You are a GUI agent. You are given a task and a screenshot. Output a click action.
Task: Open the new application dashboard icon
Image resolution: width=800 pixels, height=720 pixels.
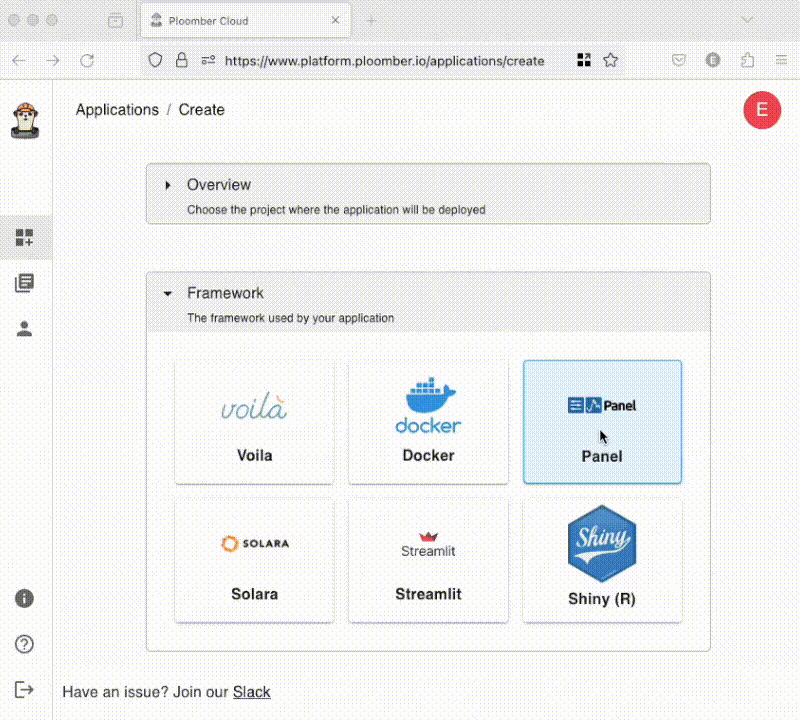pos(25,238)
